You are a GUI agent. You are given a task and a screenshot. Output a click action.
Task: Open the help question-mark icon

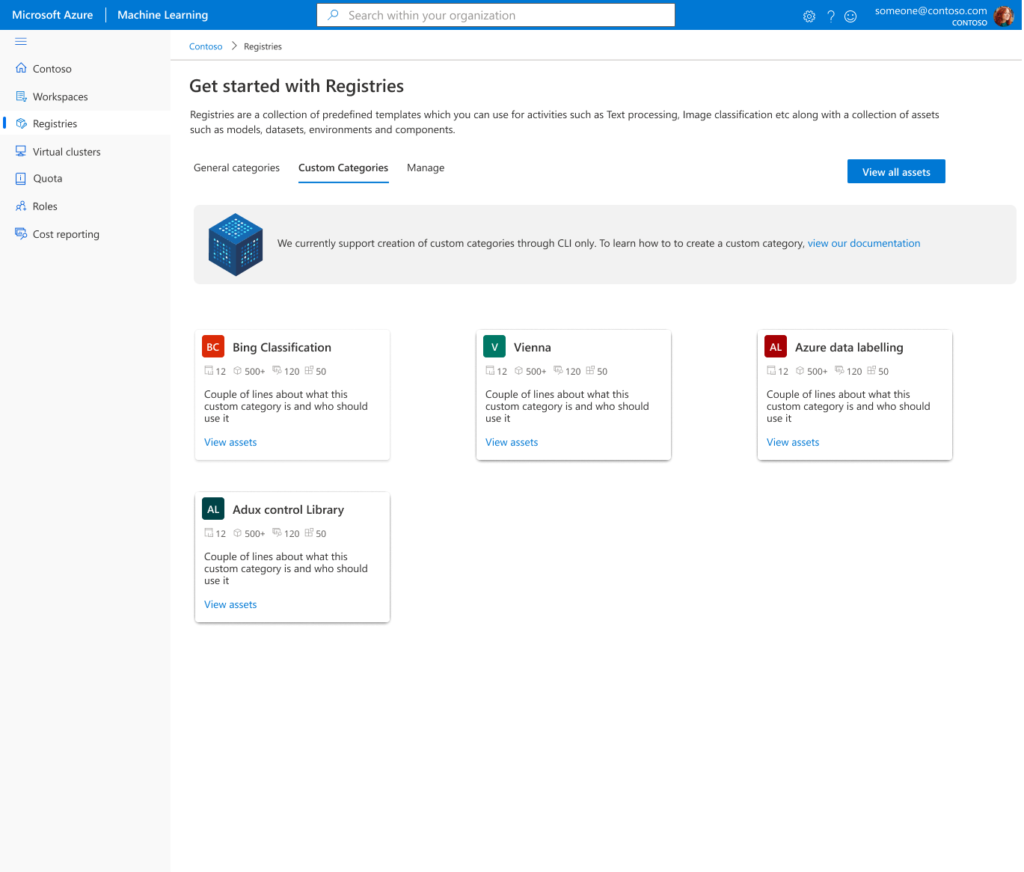pyautogui.click(x=830, y=16)
